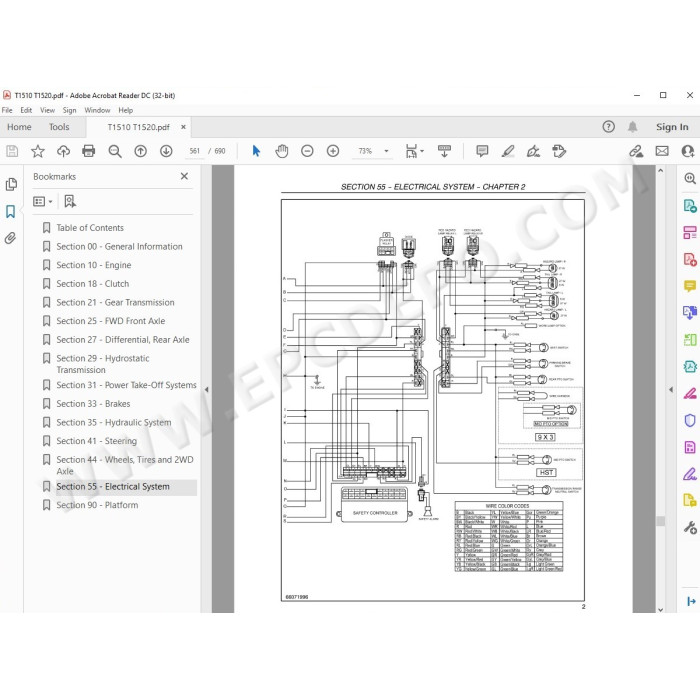Image resolution: width=700 pixels, height=700 pixels.
Task: Switch to the Tools tab
Action: coord(59,127)
